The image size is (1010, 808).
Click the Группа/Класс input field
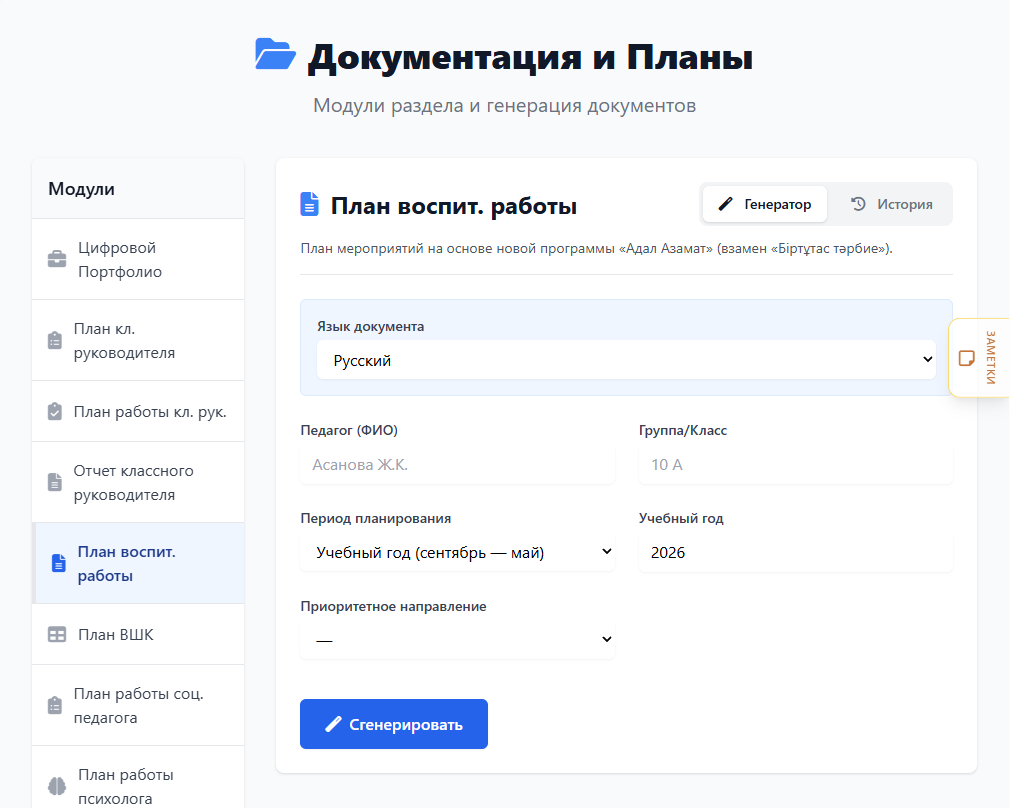[x=796, y=465]
